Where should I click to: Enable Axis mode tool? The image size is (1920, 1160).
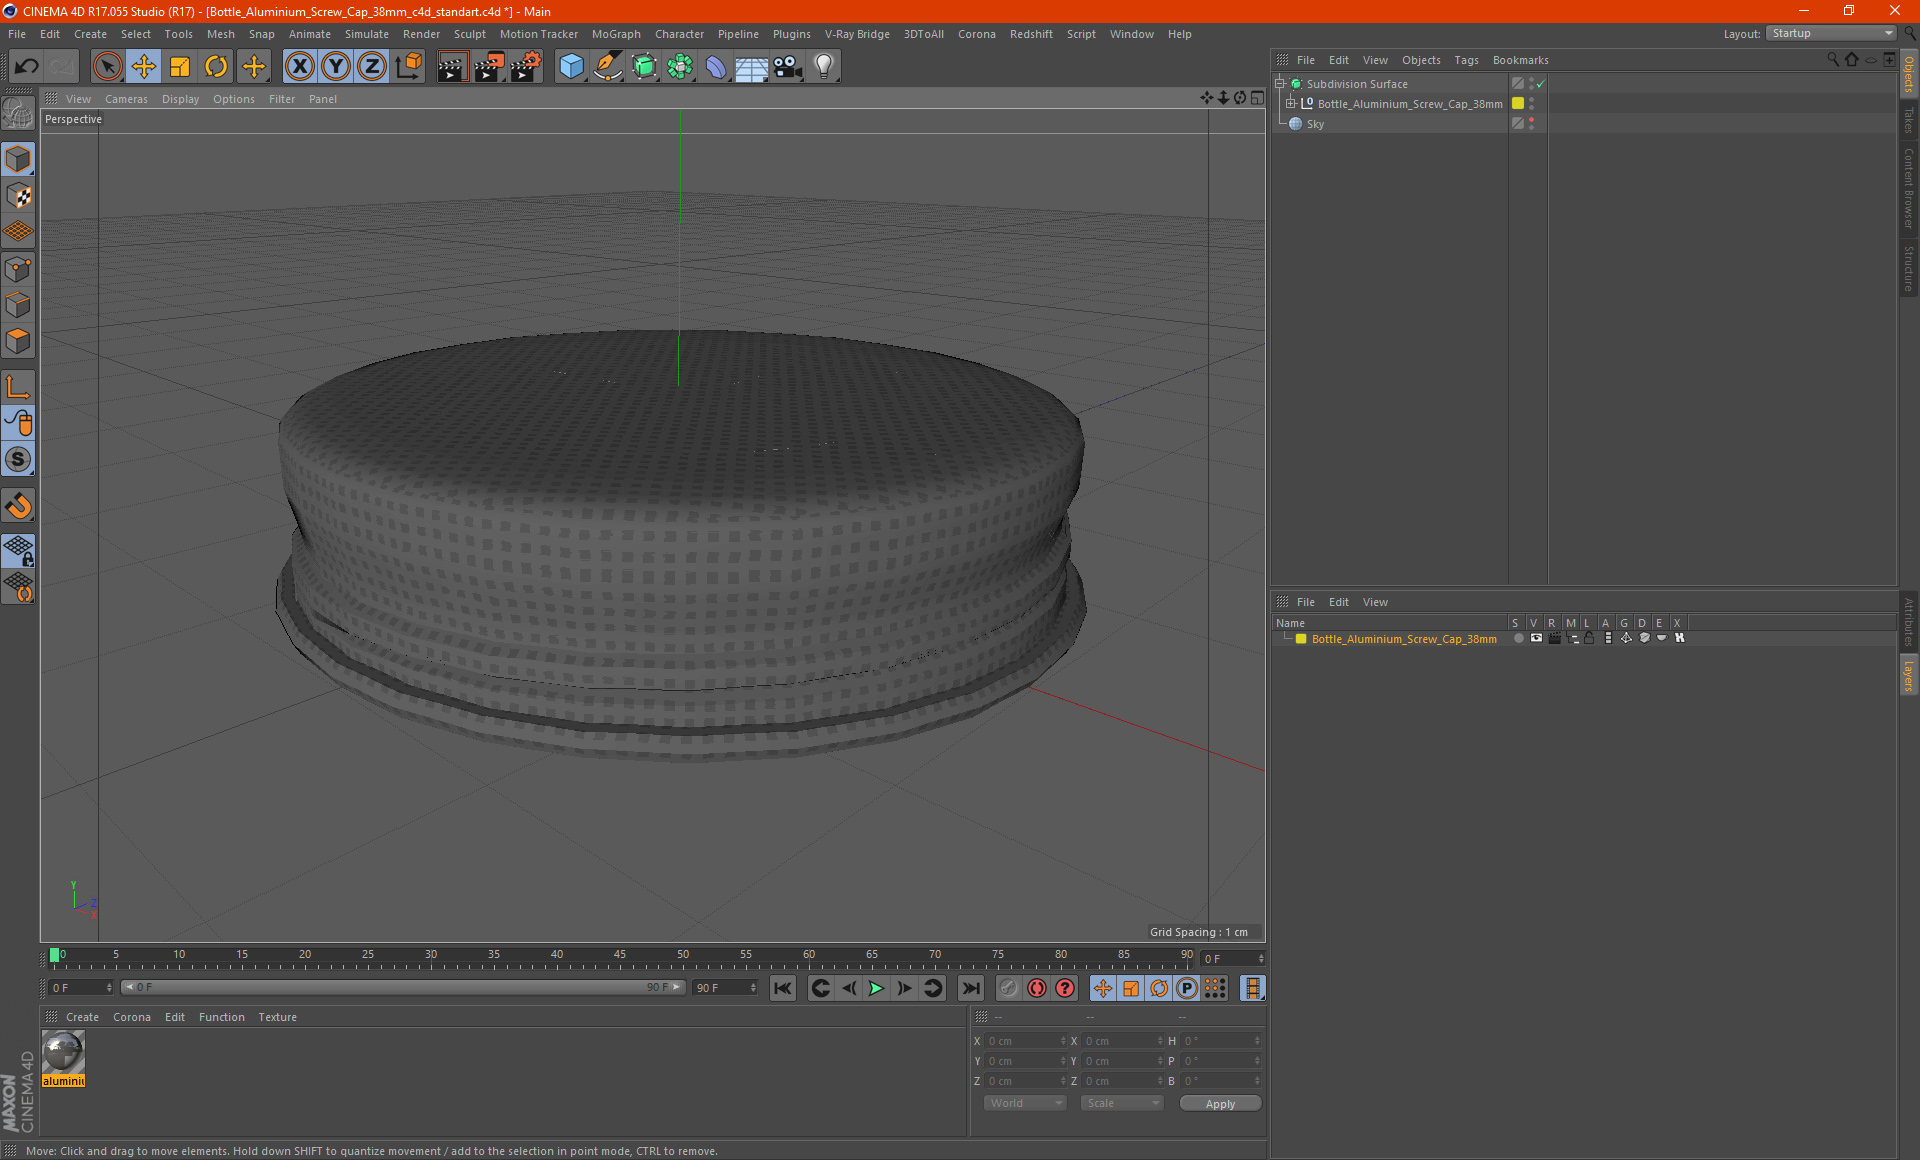coord(18,387)
